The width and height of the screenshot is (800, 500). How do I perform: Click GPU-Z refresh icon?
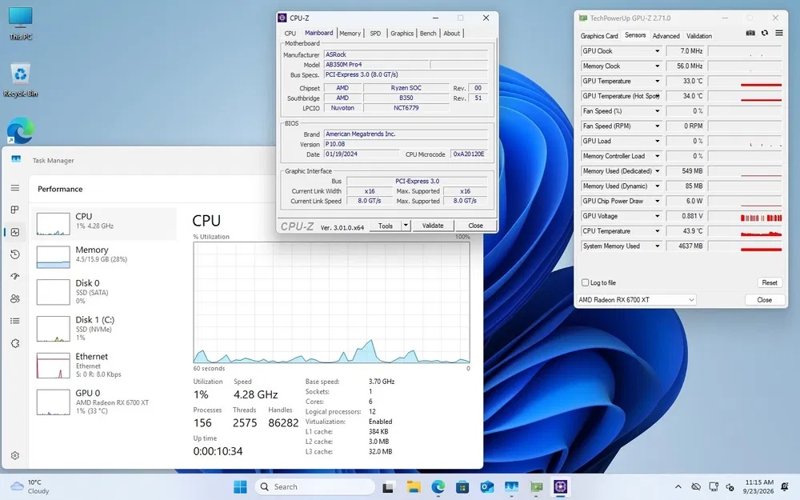pyautogui.click(x=764, y=33)
